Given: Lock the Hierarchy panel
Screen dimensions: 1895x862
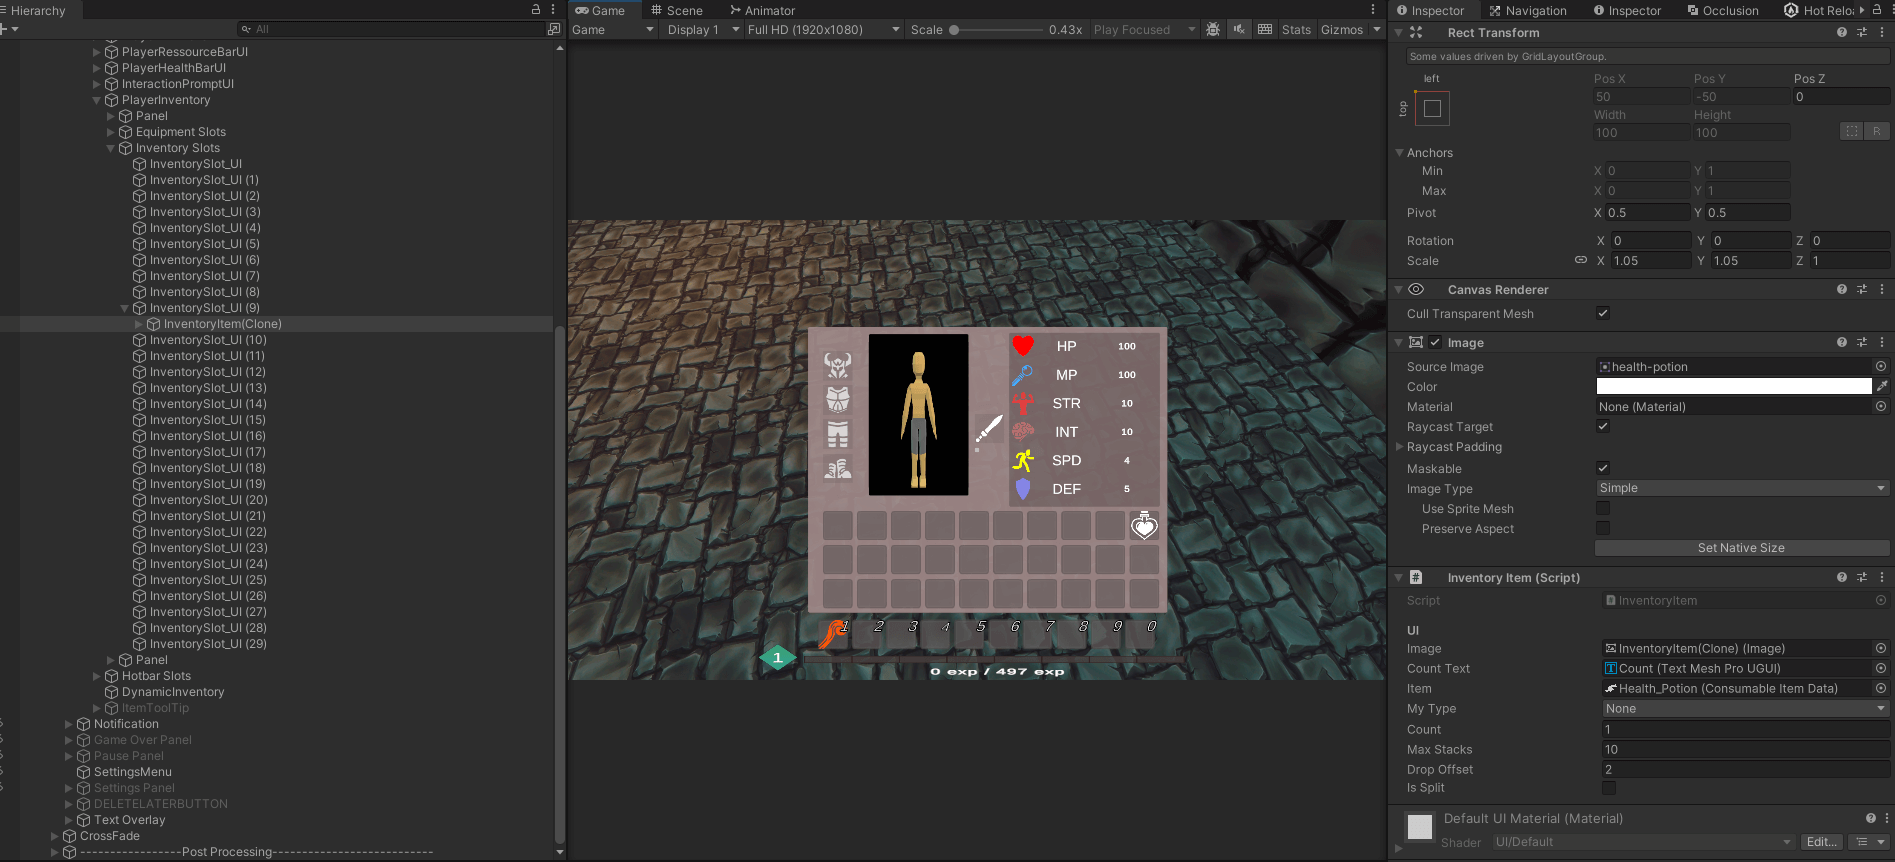Looking at the screenshot, I should [x=536, y=9].
